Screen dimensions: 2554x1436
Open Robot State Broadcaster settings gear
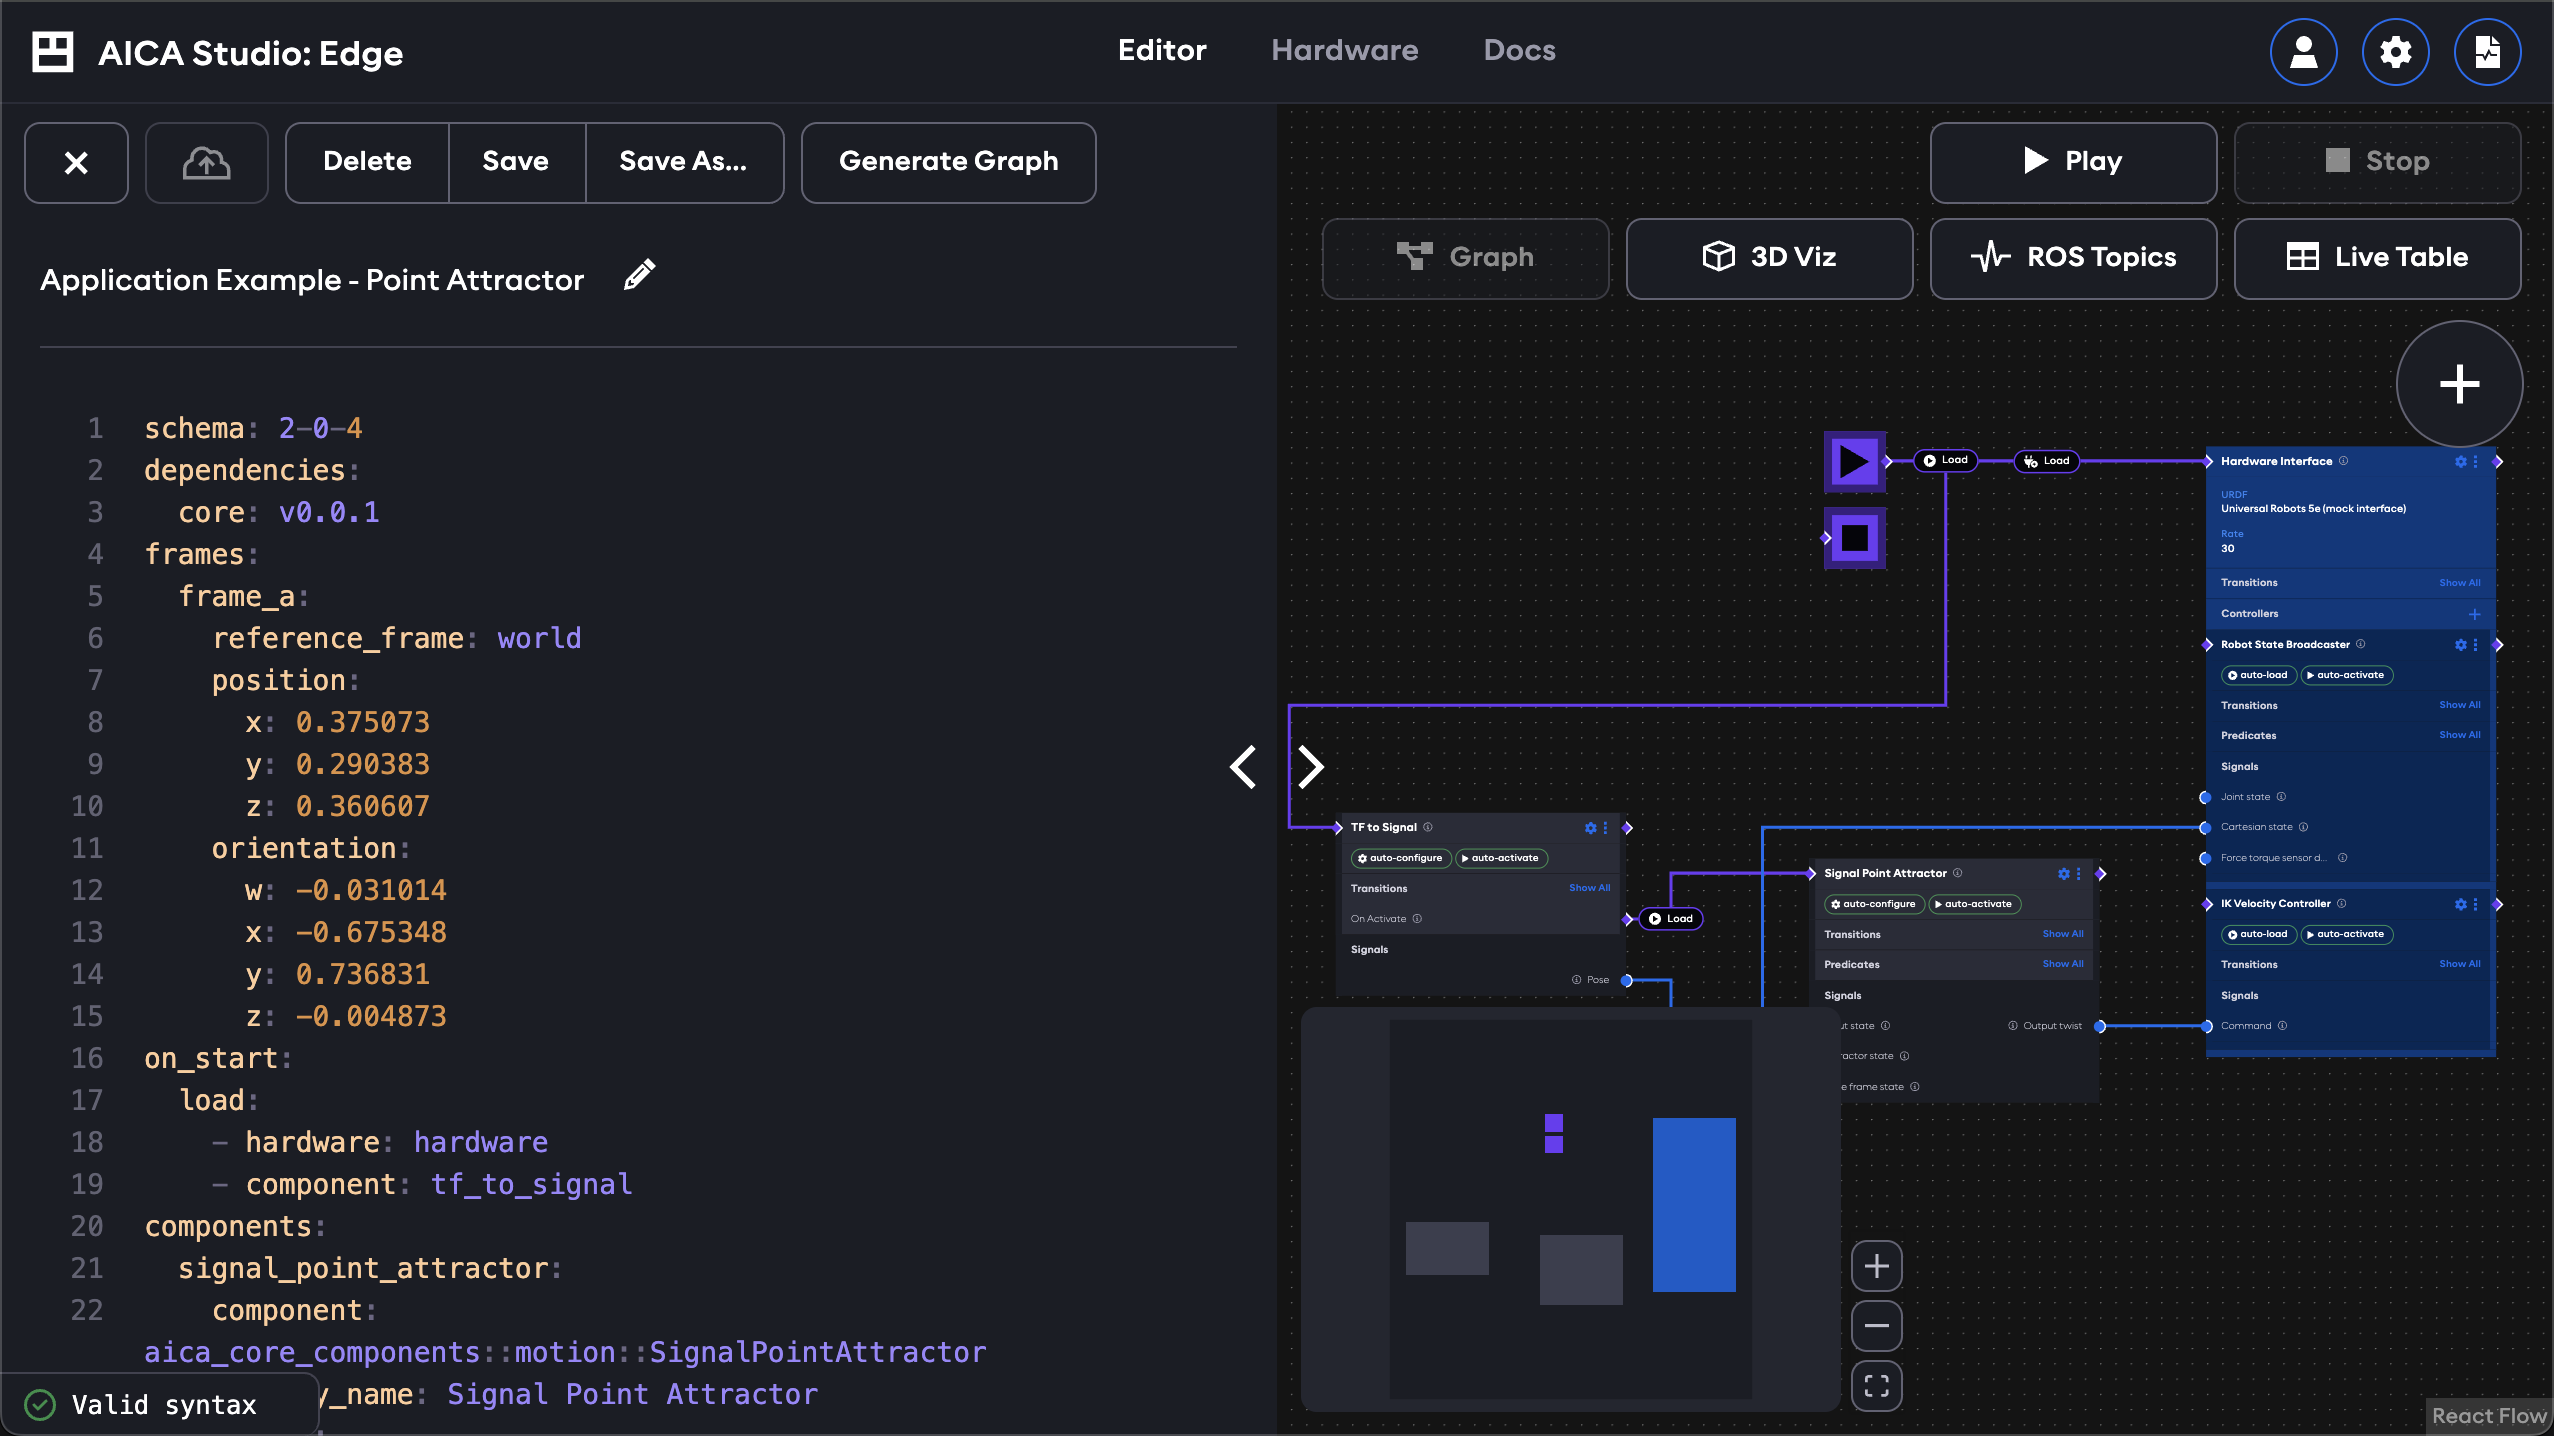[x=2460, y=644]
